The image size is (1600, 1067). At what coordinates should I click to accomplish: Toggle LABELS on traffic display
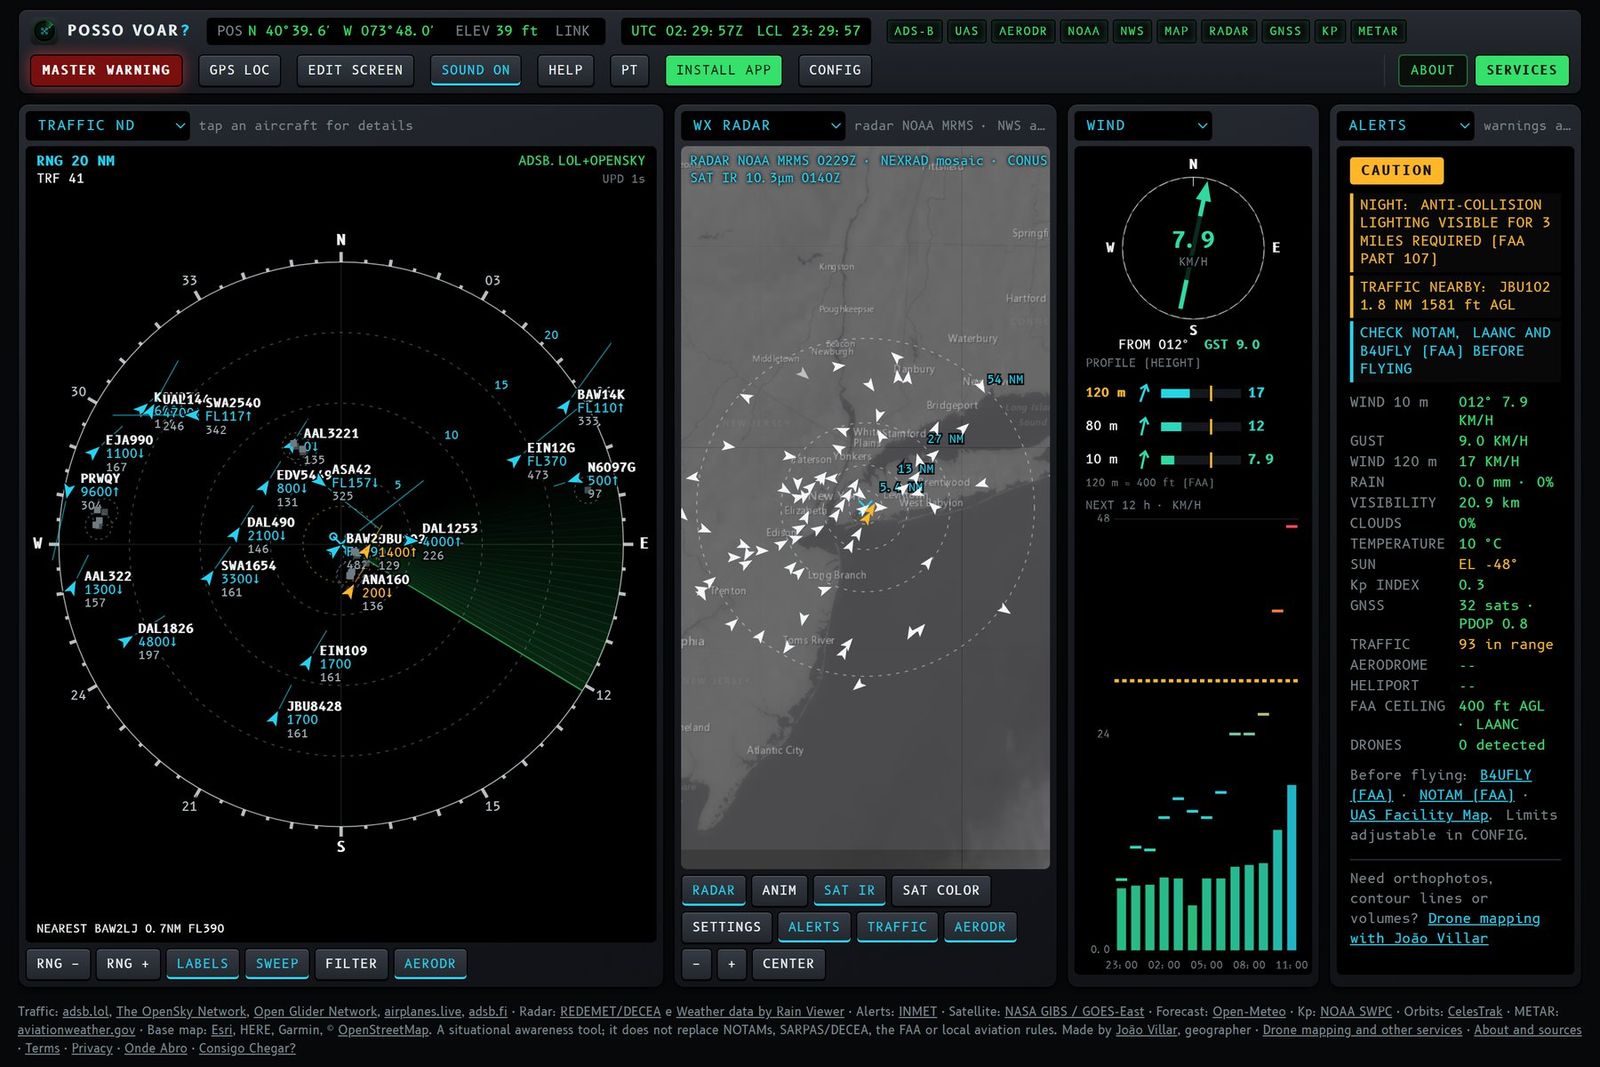pos(202,964)
